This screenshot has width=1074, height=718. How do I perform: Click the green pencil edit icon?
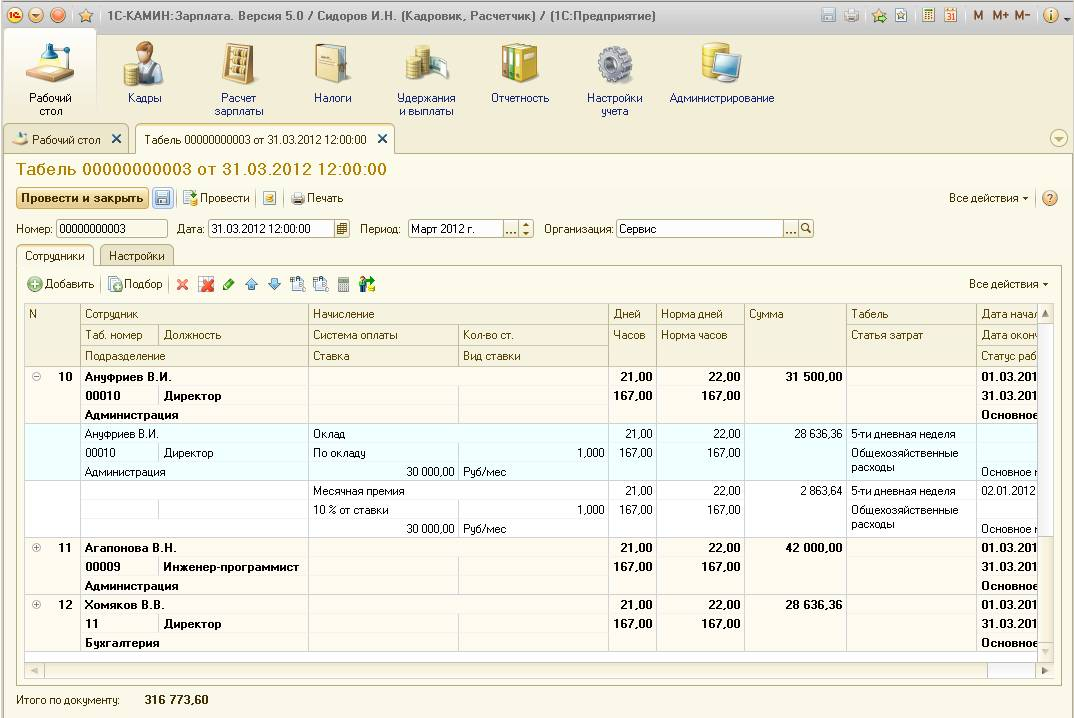(x=229, y=285)
